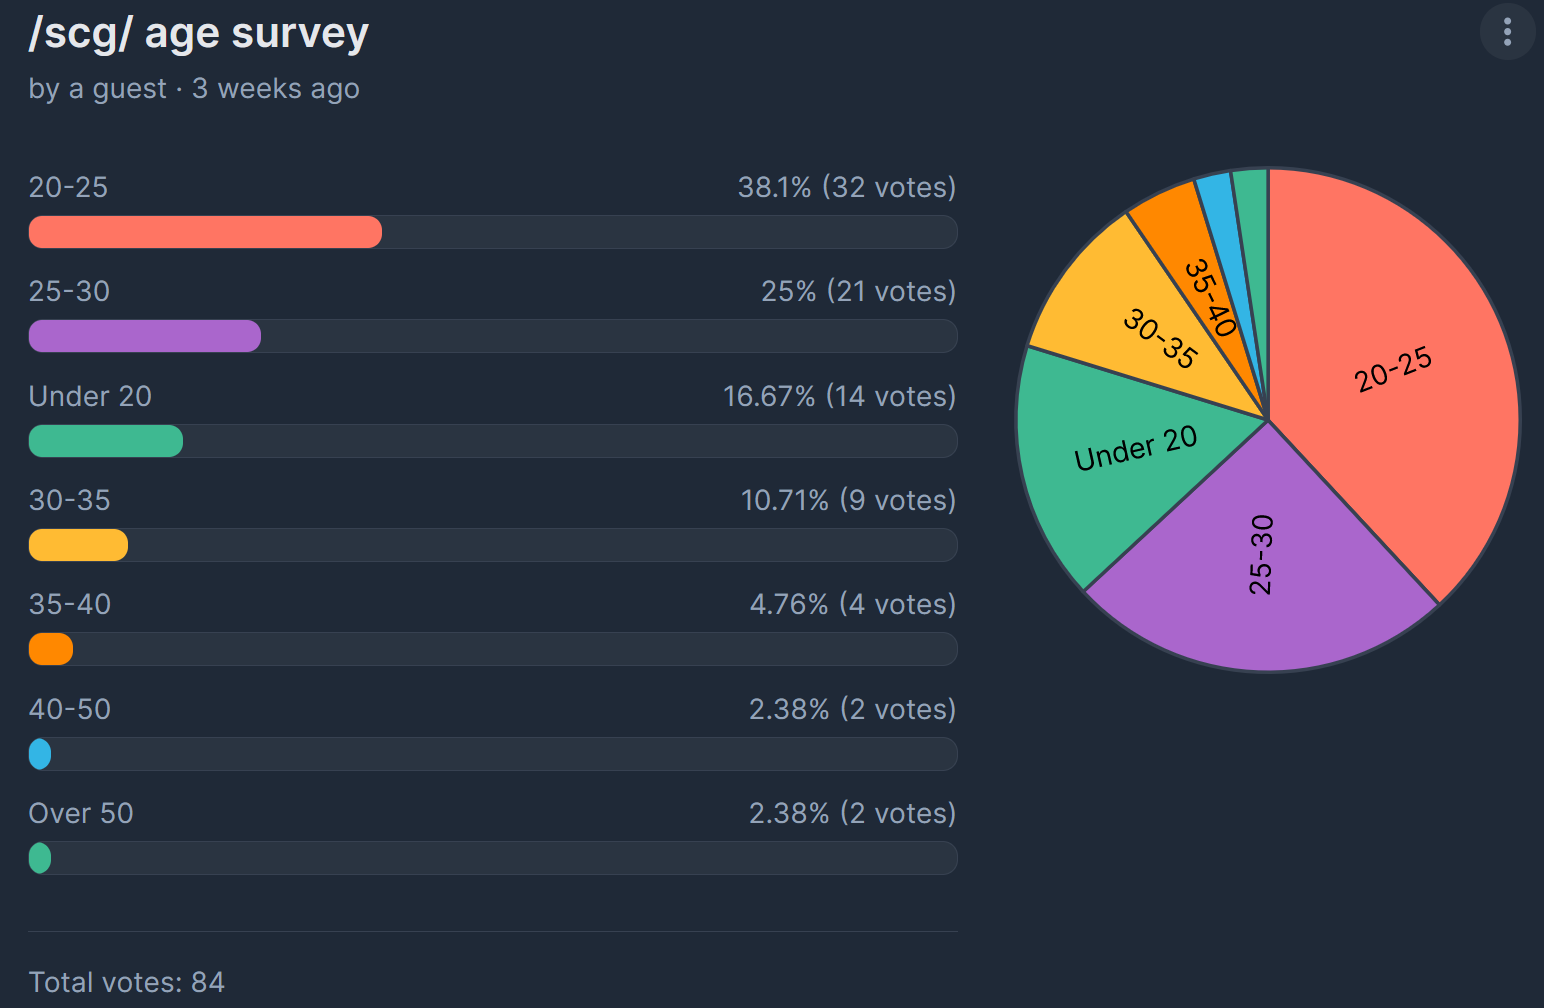Click the 38.1% (32 votes) label
Screen dimensions: 1544x1008
coord(847,187)
